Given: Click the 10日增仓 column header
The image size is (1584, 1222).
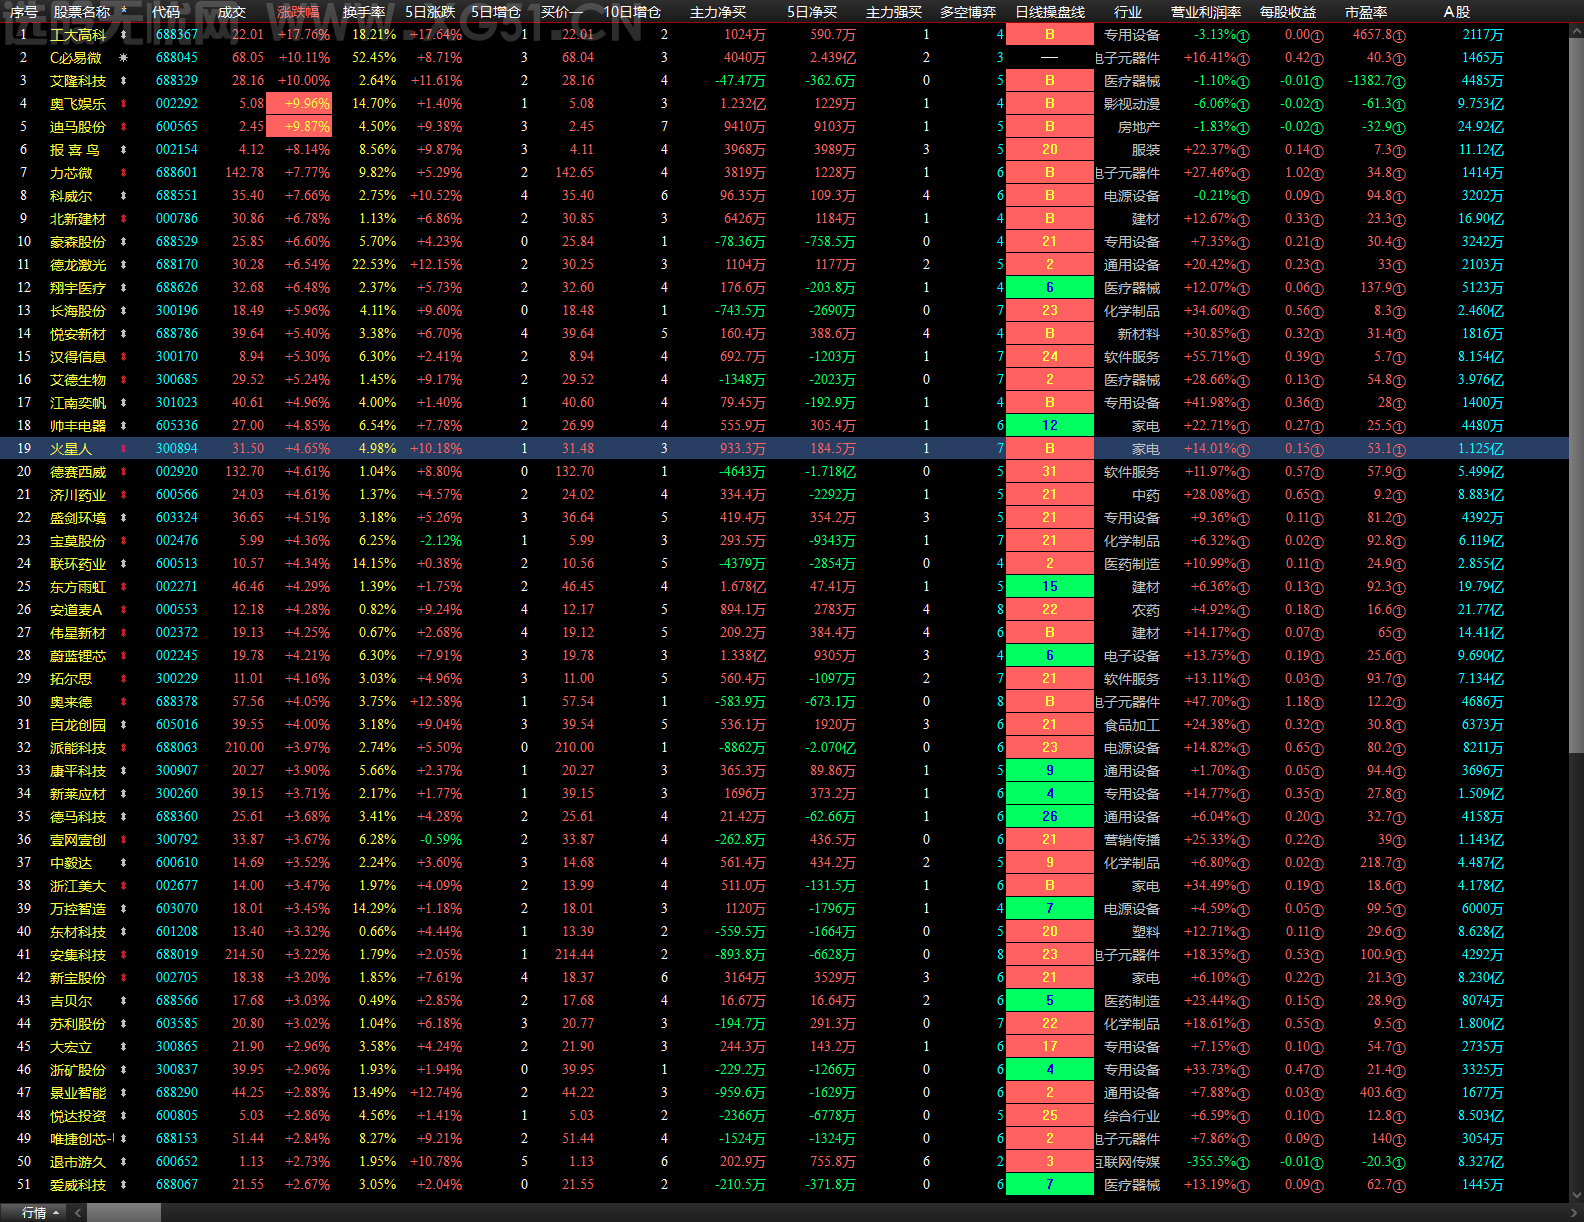Looking at the screenshot, I should [x=632, y=12].
